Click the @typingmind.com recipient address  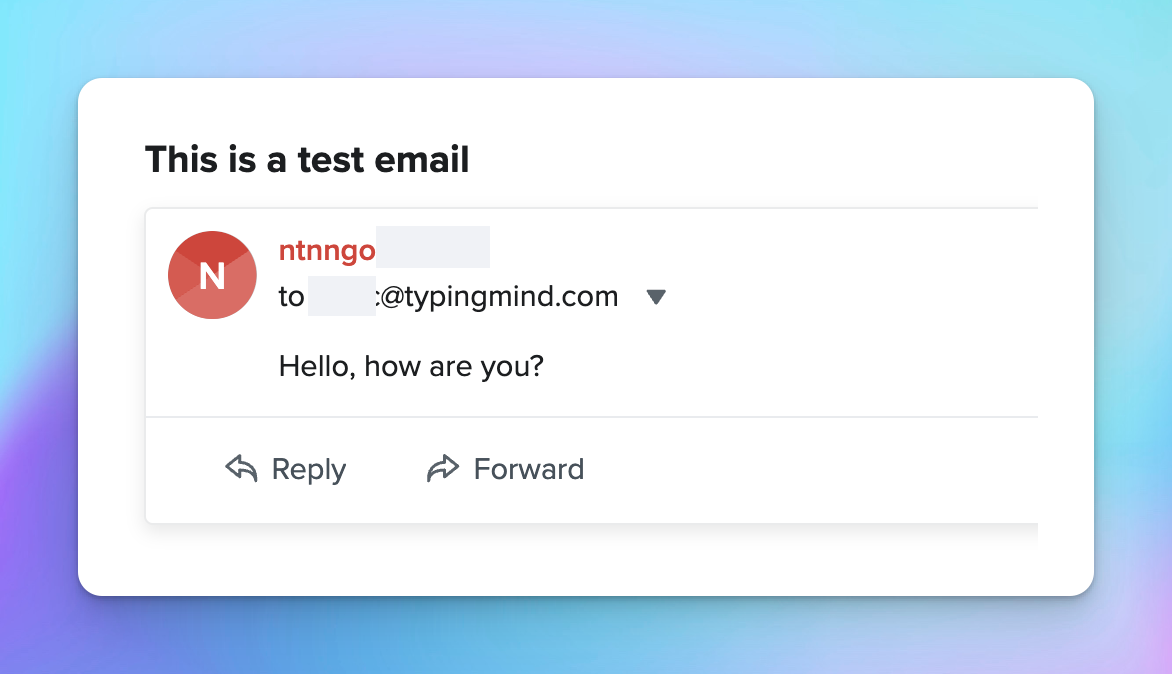(498, 297)
